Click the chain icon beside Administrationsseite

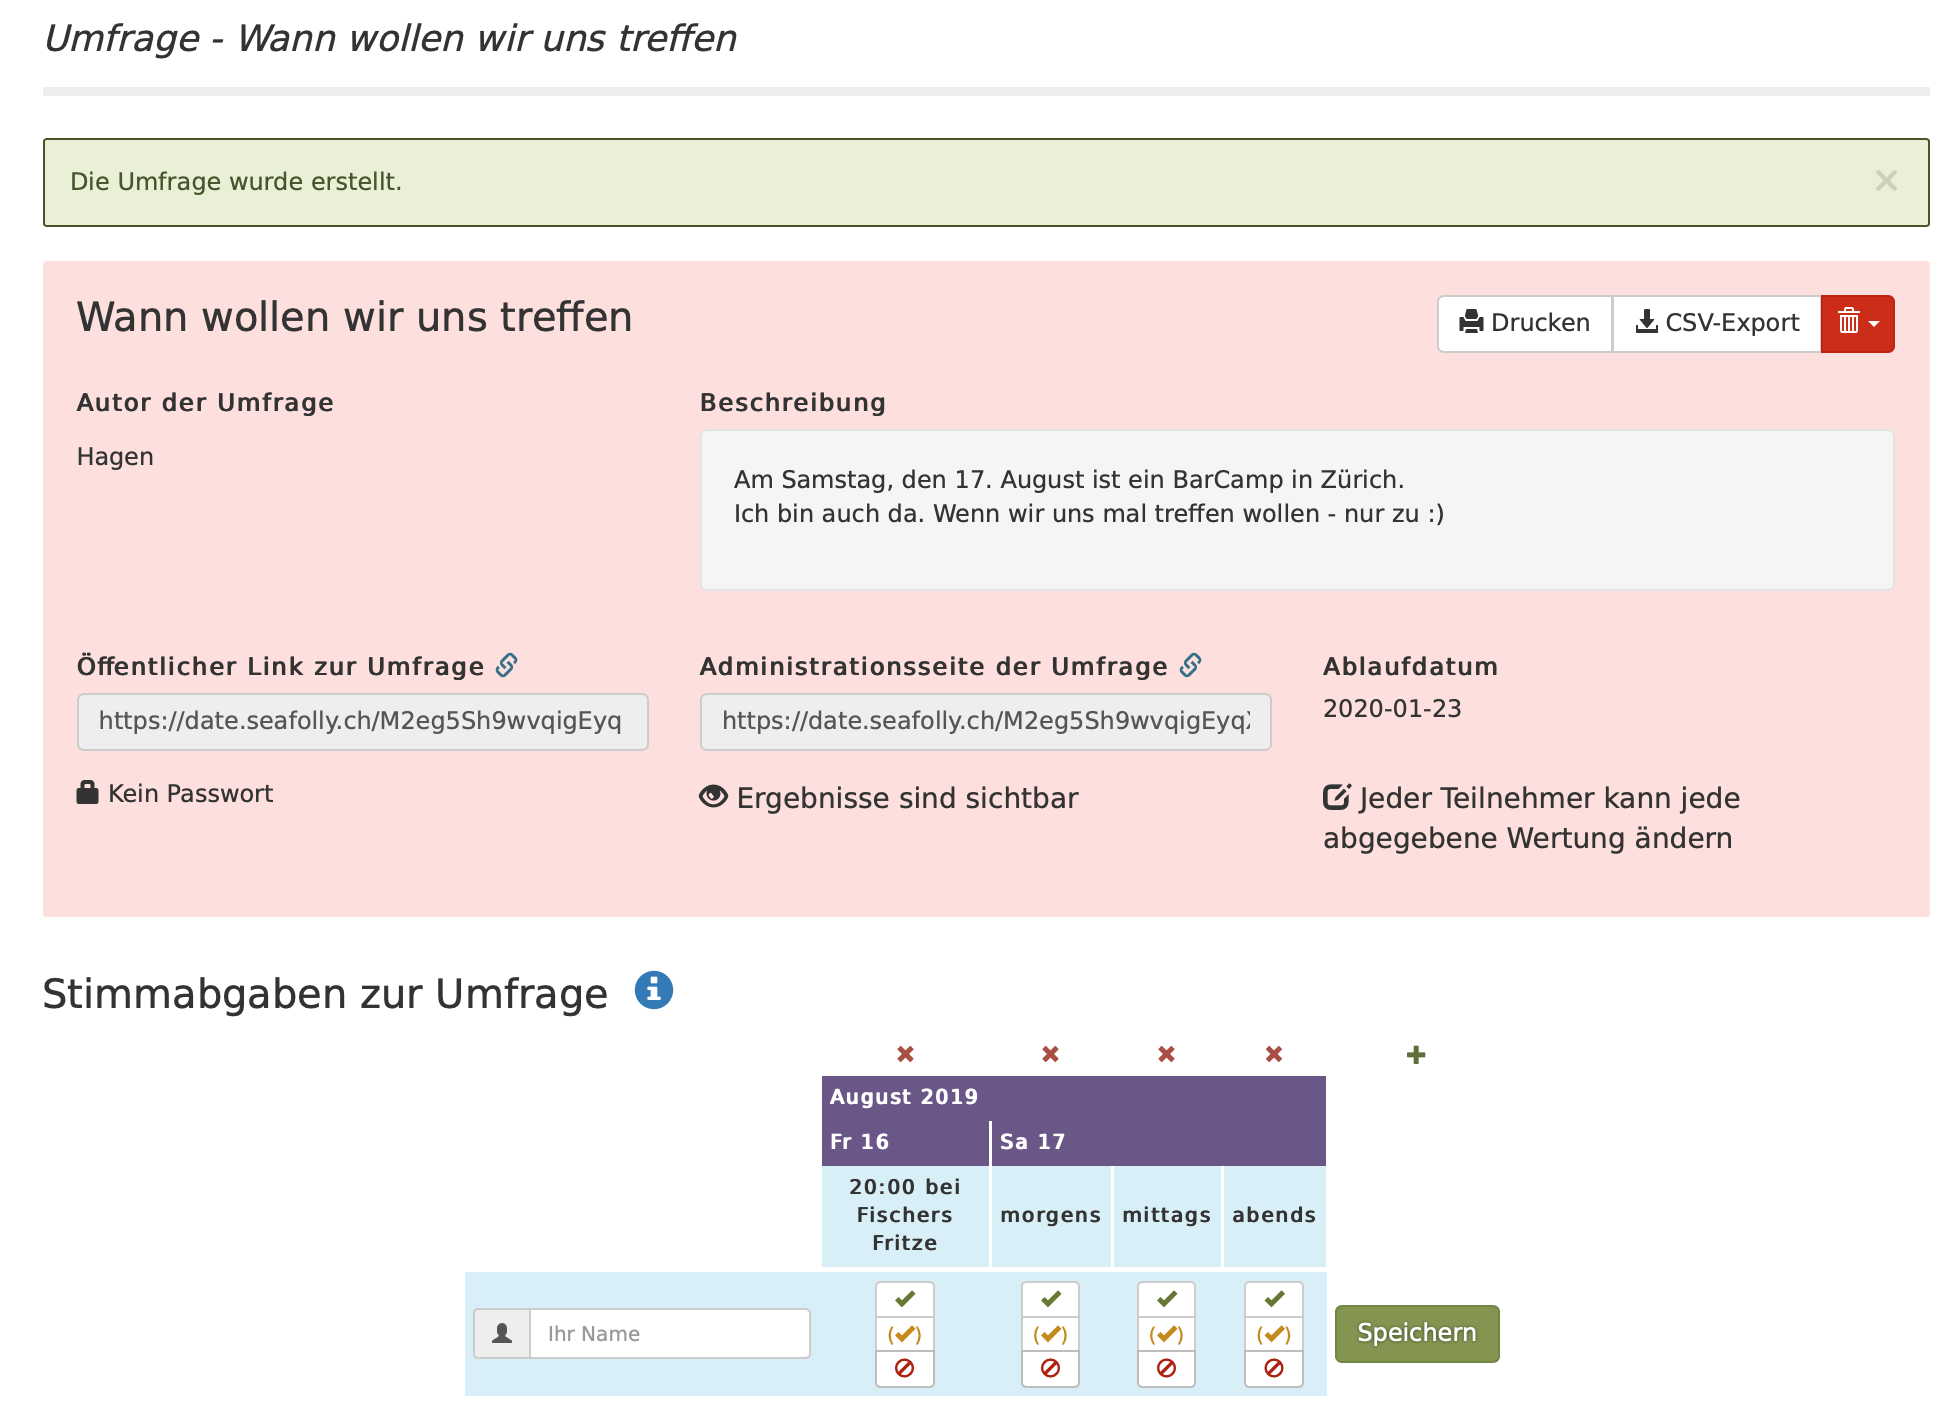click(1190, 664)
